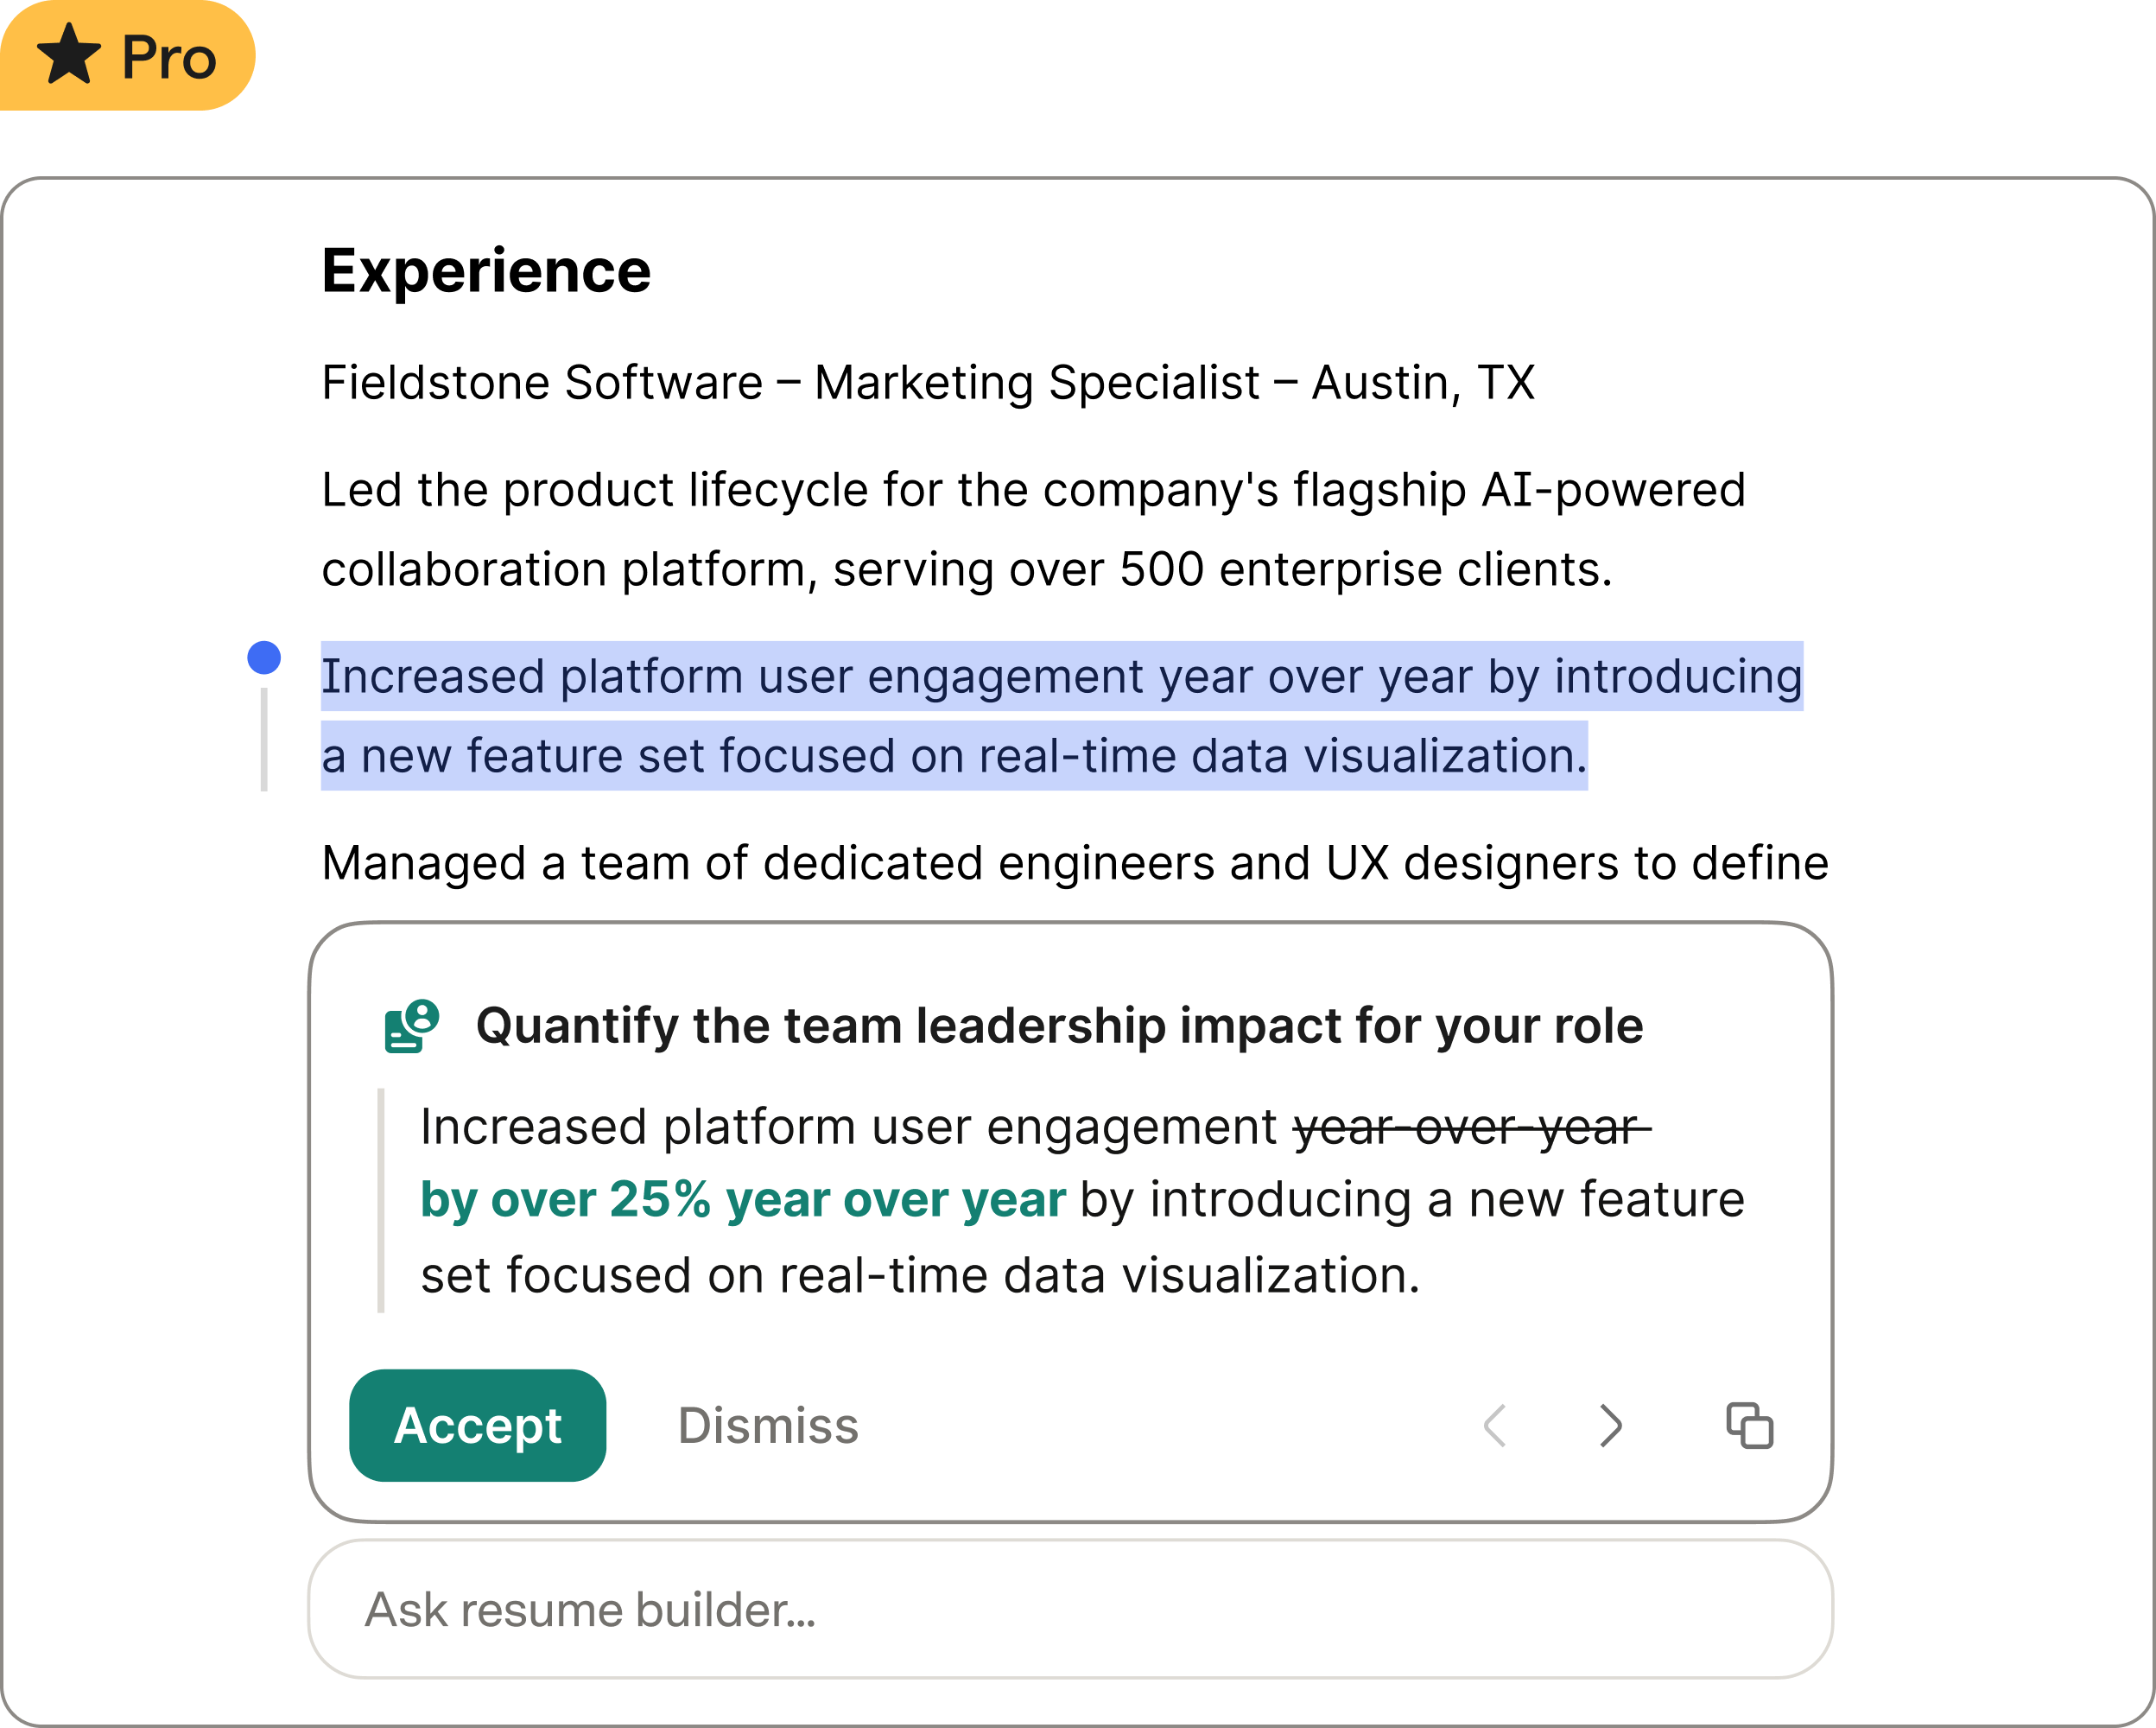Accept the suggested resume edit
2156x1728 pixels.
point(477,1426)
